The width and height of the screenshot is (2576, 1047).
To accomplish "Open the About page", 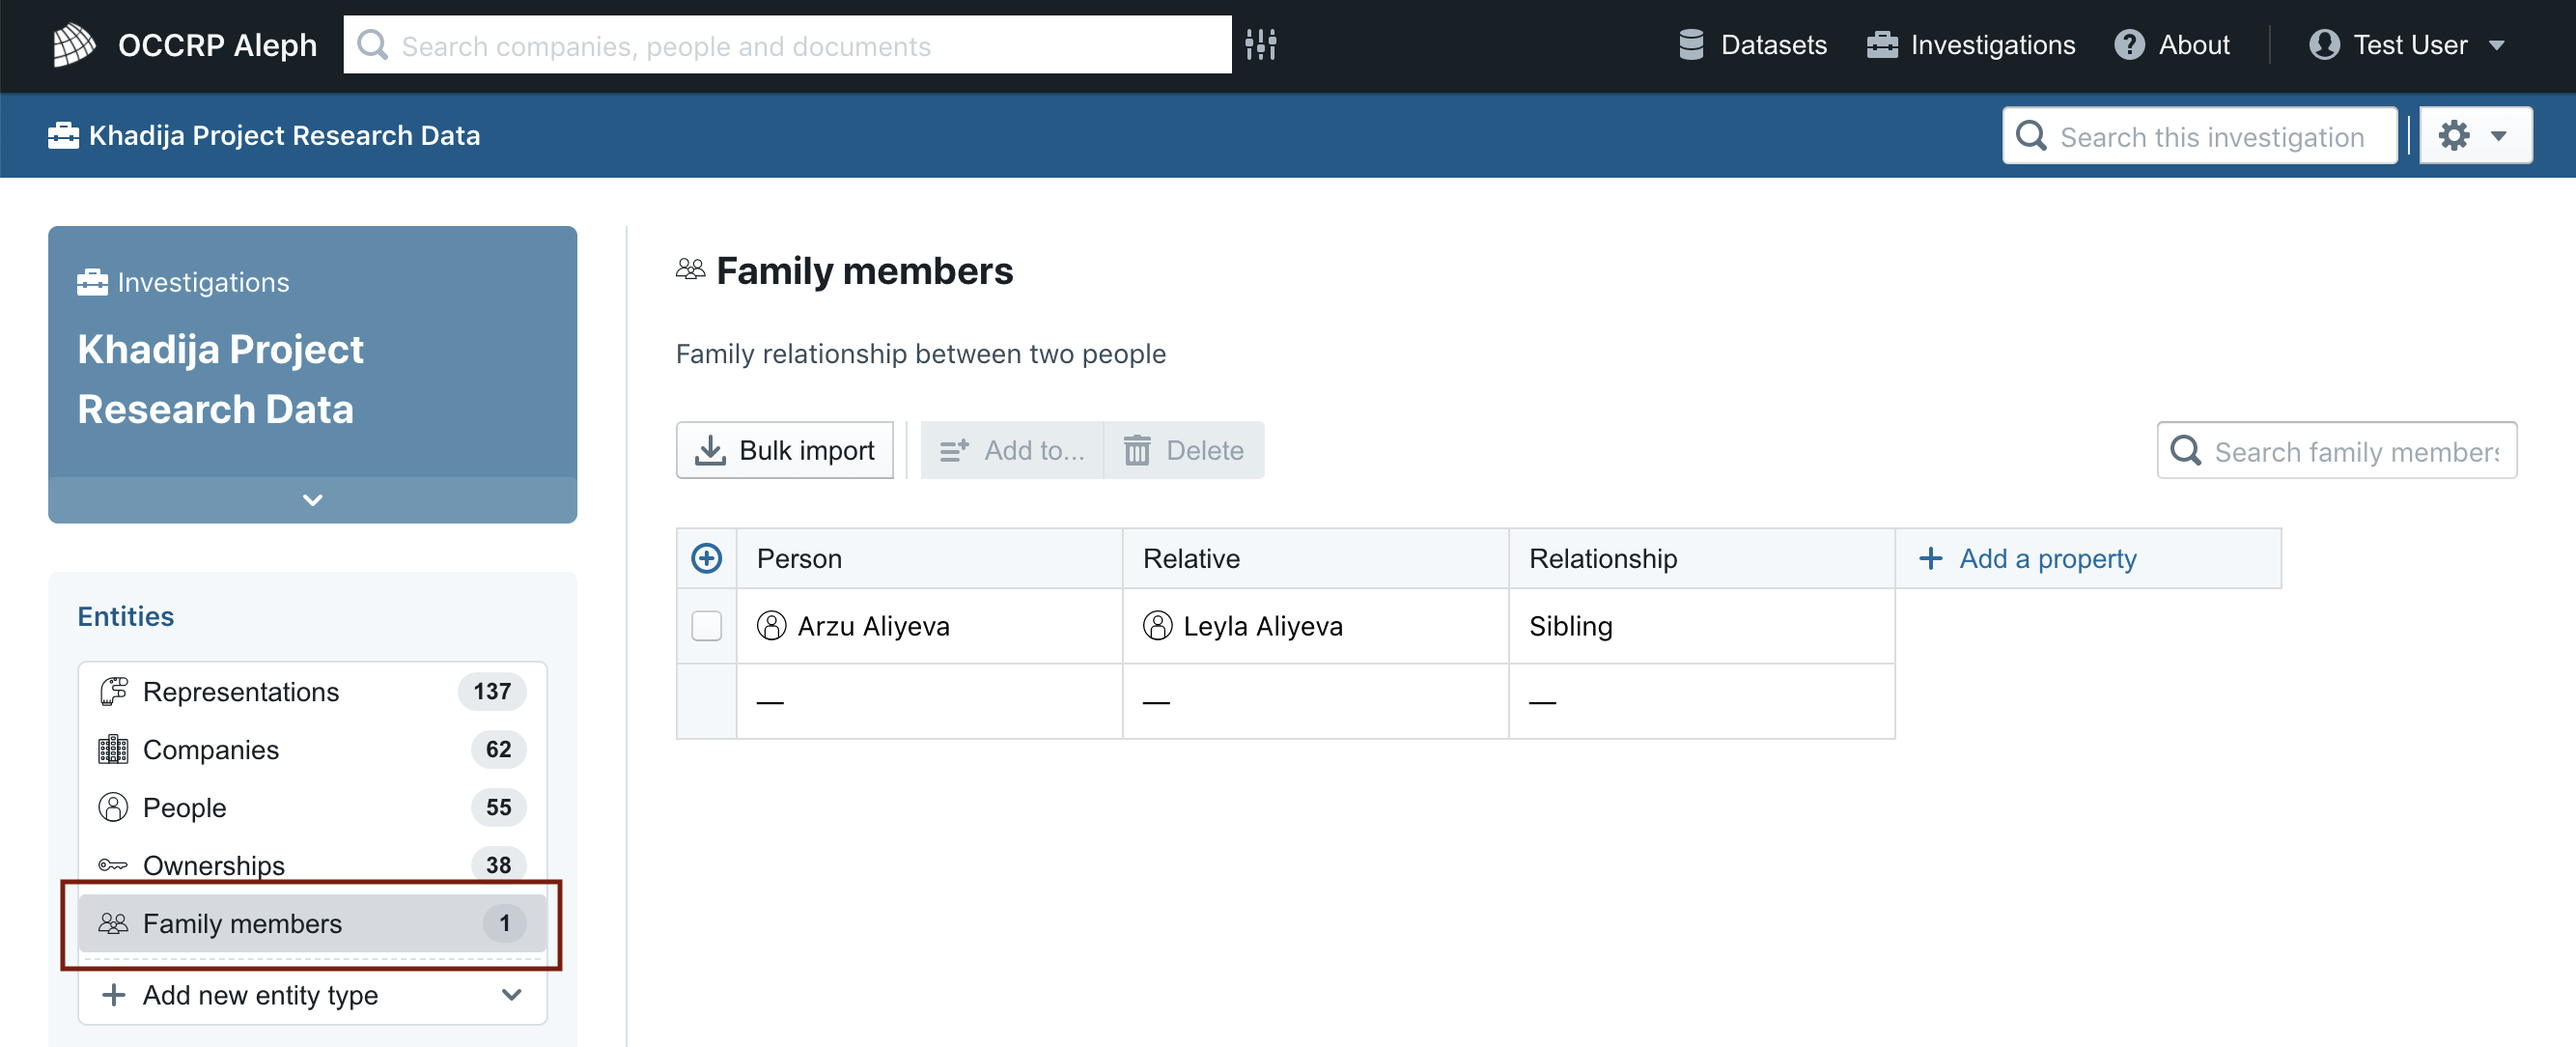I will point(2171,45).
